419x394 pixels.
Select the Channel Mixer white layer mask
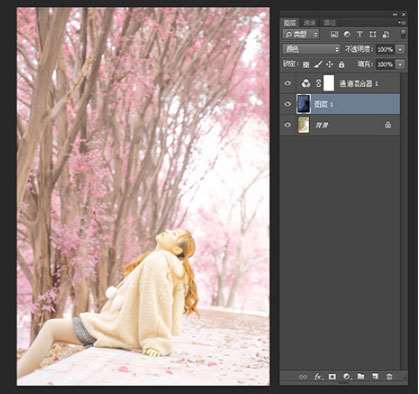click(329, 83)
